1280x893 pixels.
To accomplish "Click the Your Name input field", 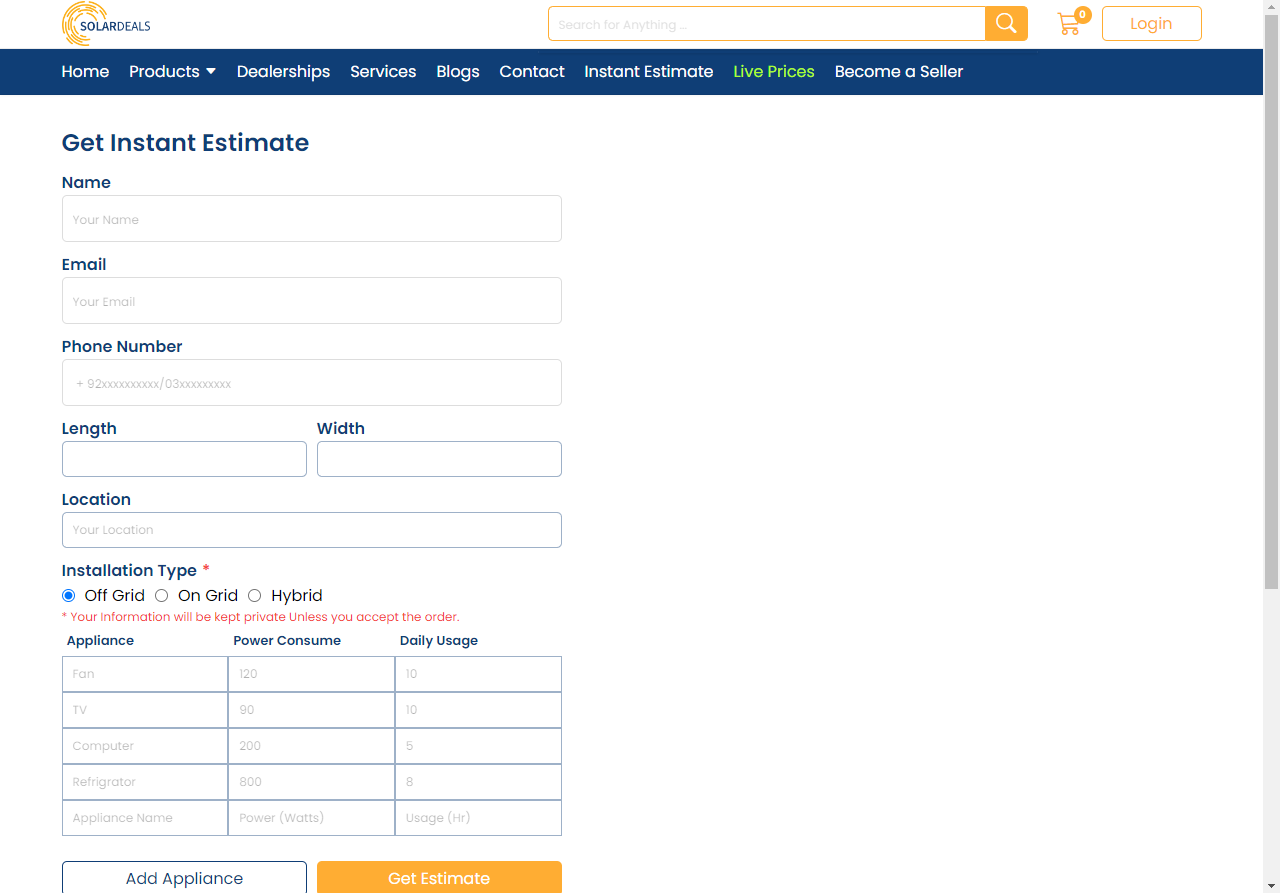I will (312, 218).
